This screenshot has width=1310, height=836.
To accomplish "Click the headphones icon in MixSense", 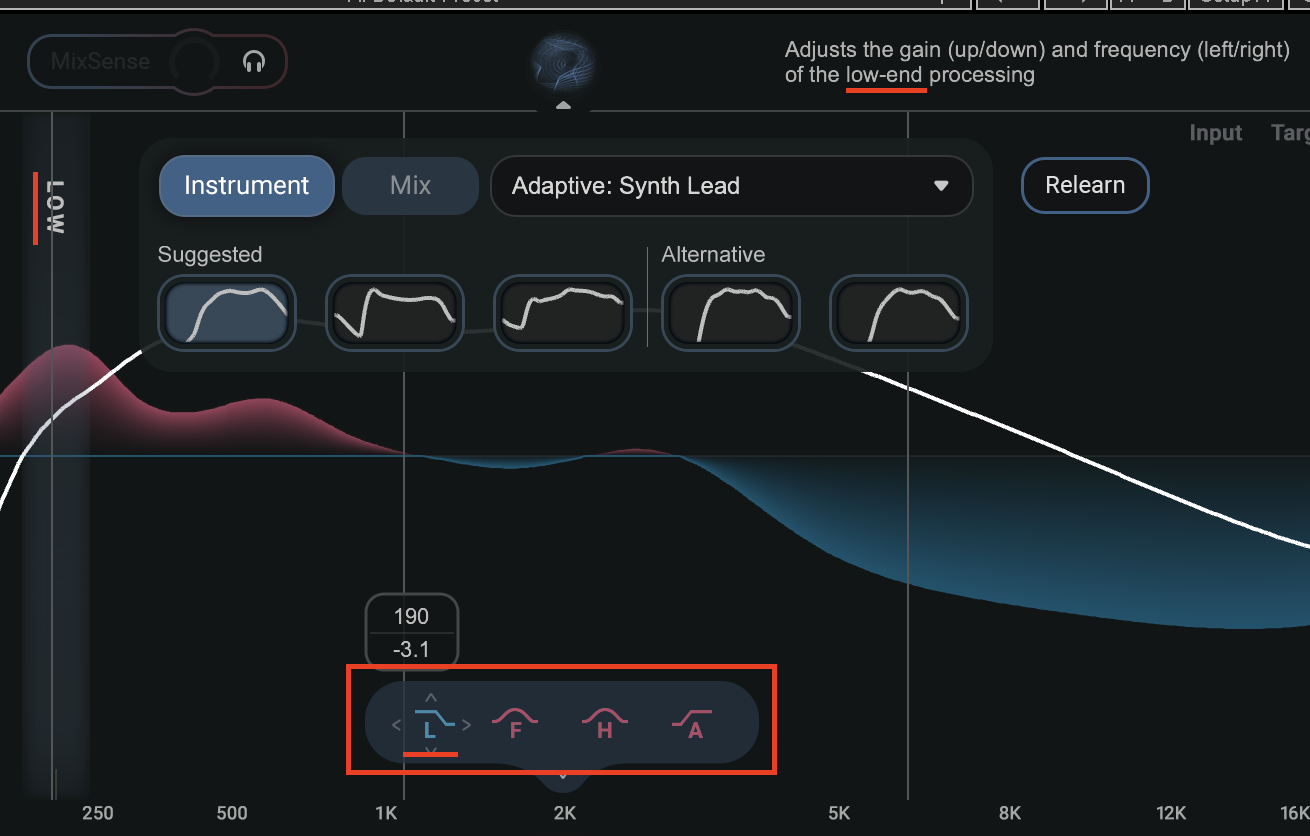I will [254, 62].
